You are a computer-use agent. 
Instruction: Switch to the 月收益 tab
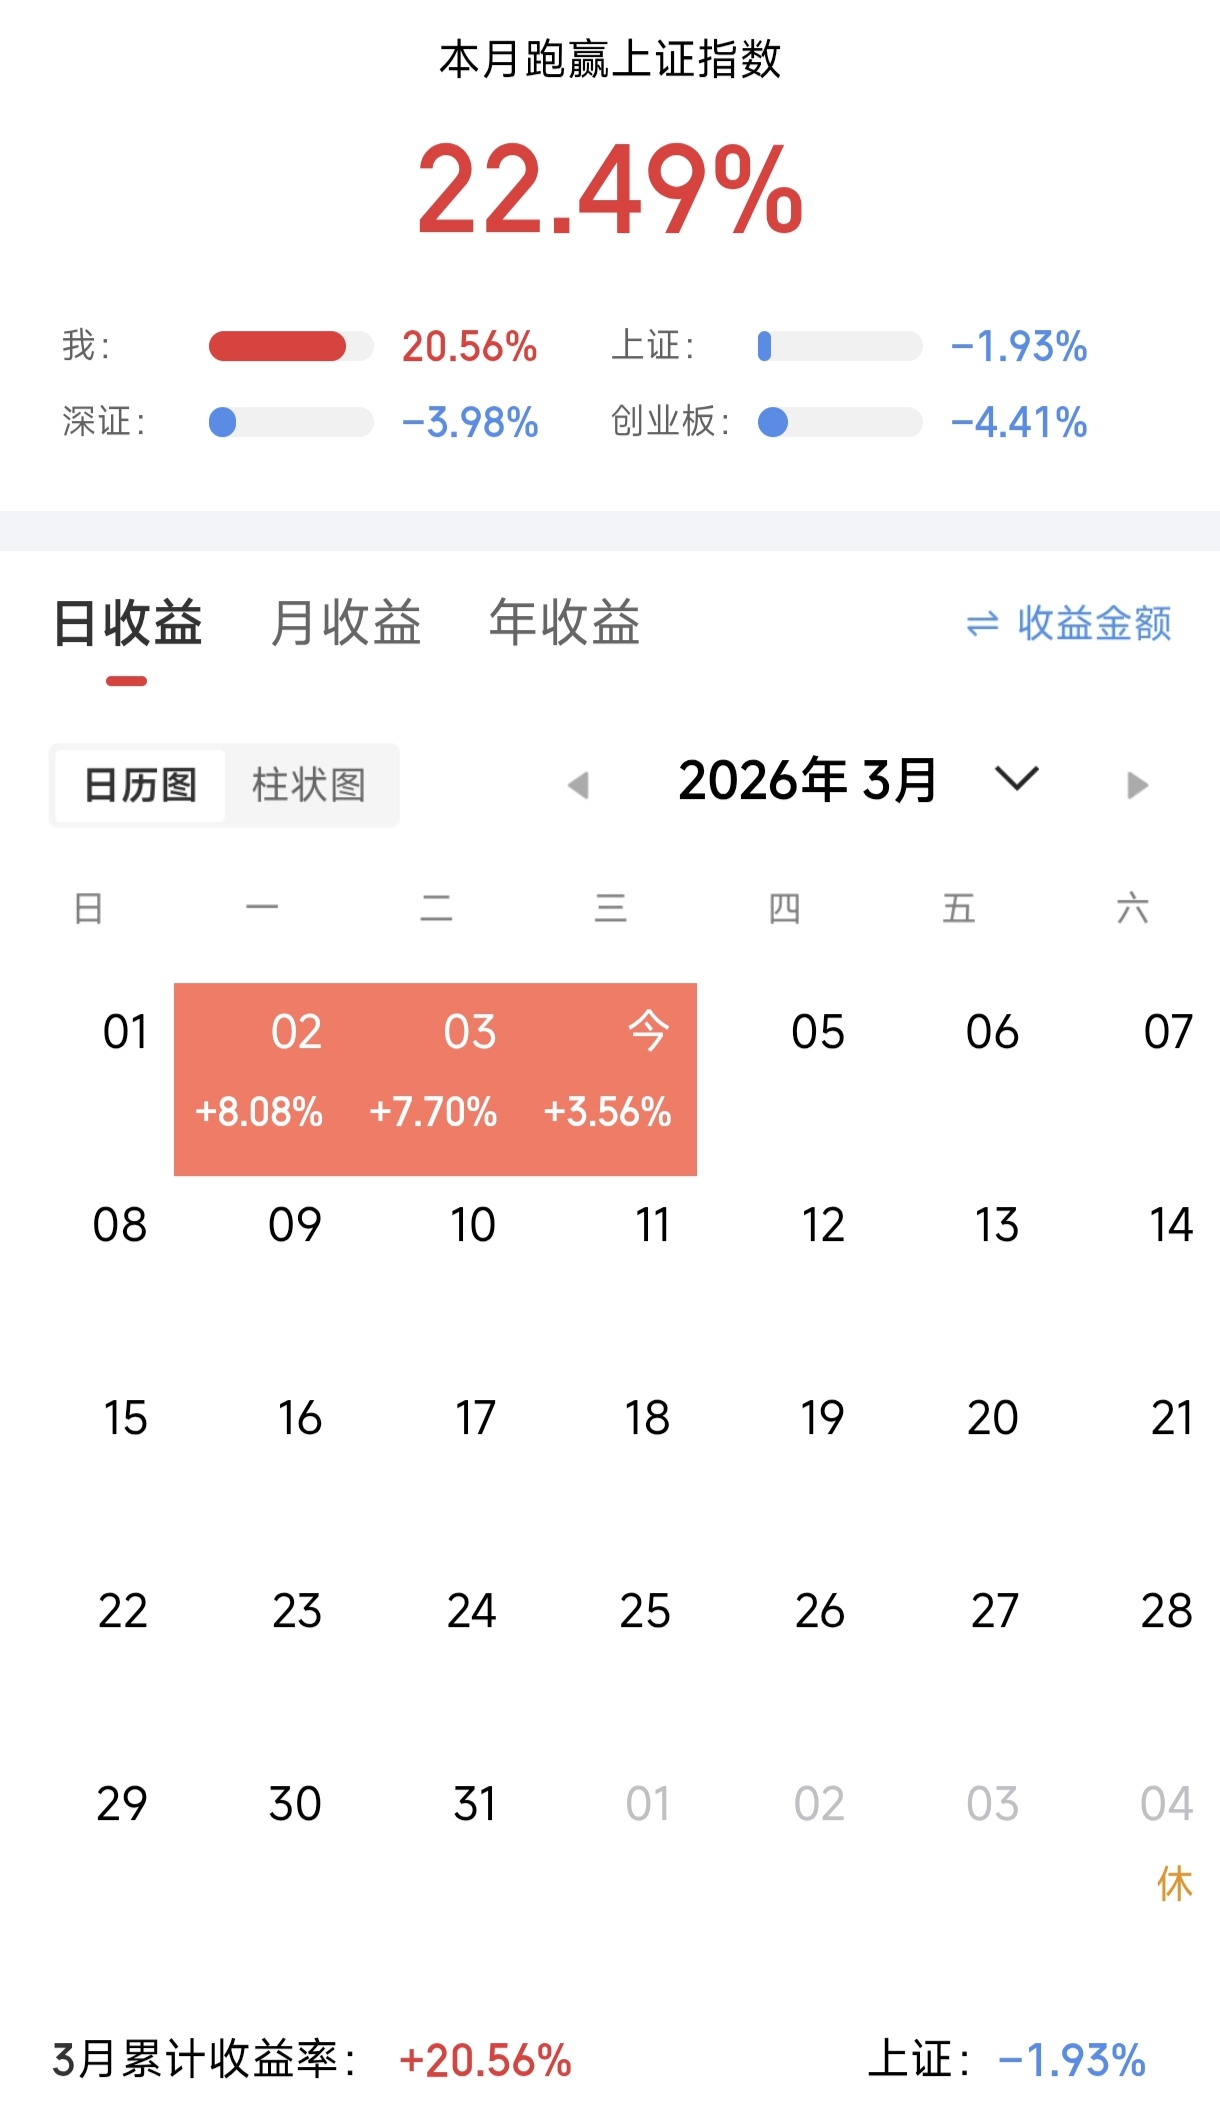click(x=346, y=623)
